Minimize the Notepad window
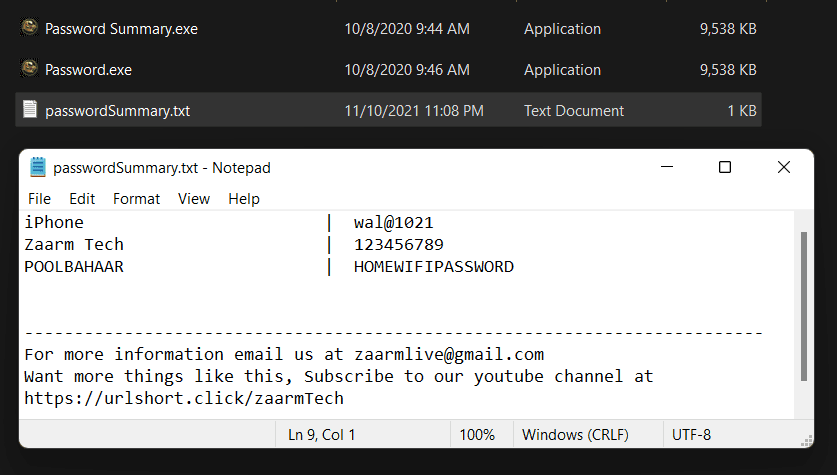This screenshot has width=837, height=475. coord(667,167)
